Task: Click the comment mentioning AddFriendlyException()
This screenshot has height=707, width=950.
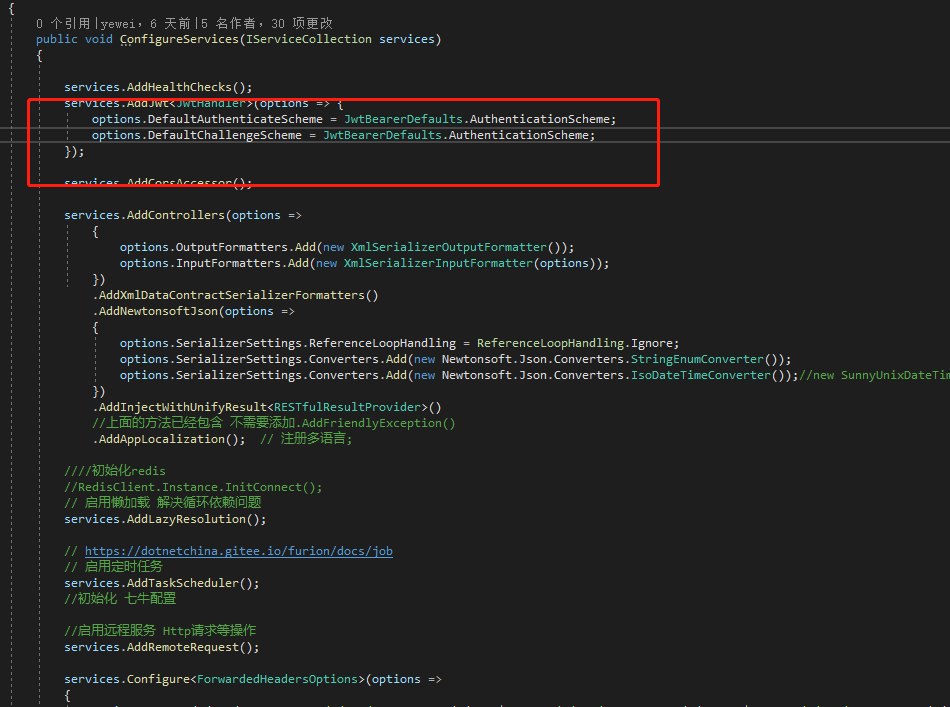Action: point(274,423)
